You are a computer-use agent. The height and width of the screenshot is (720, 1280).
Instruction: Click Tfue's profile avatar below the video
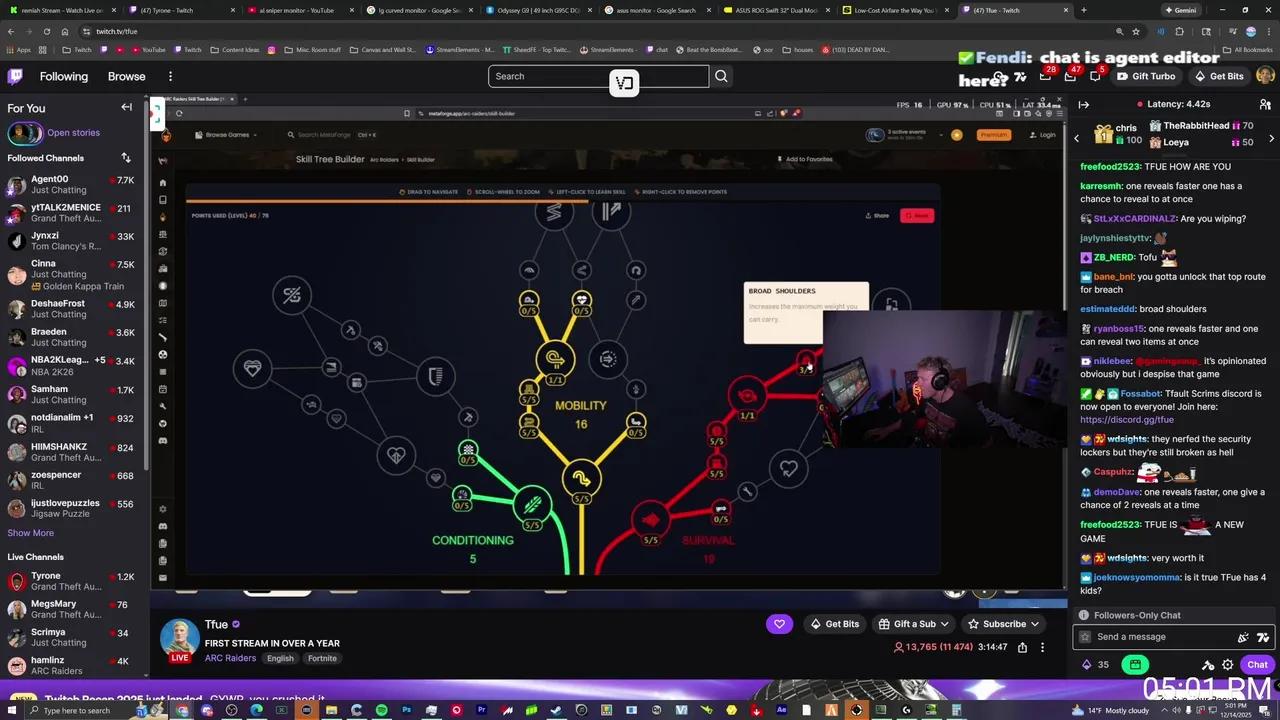pyautogui.click(x=180, y=640)
